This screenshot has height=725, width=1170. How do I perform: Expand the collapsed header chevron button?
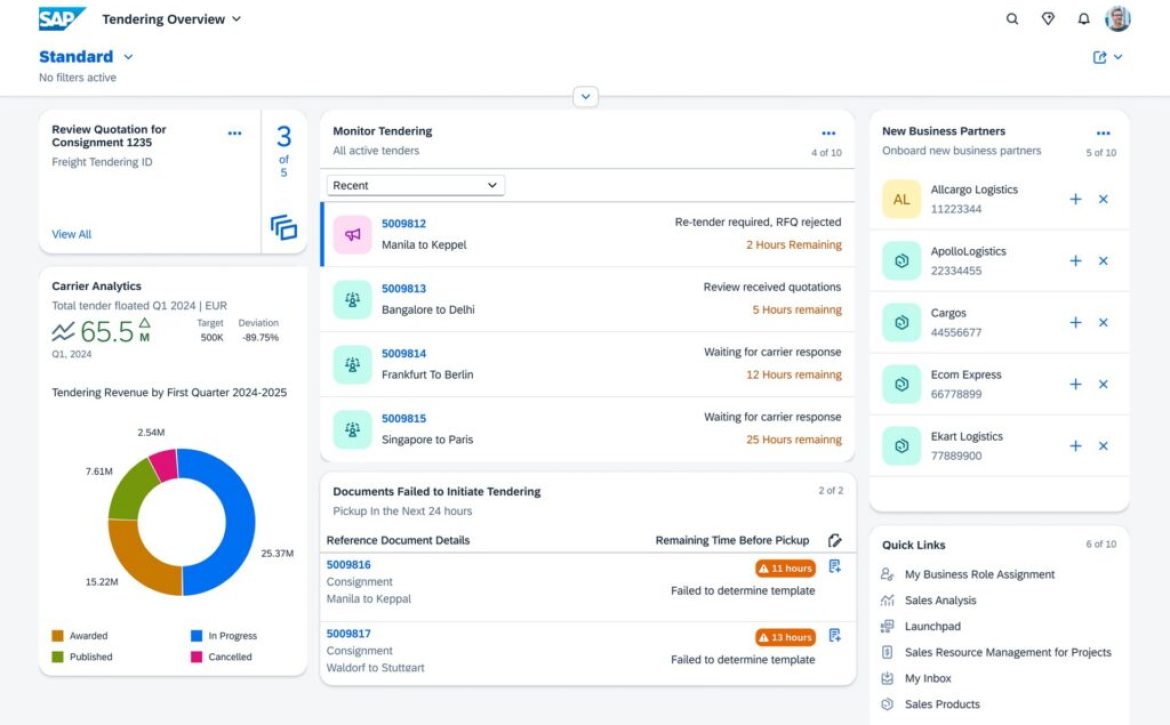585,97
